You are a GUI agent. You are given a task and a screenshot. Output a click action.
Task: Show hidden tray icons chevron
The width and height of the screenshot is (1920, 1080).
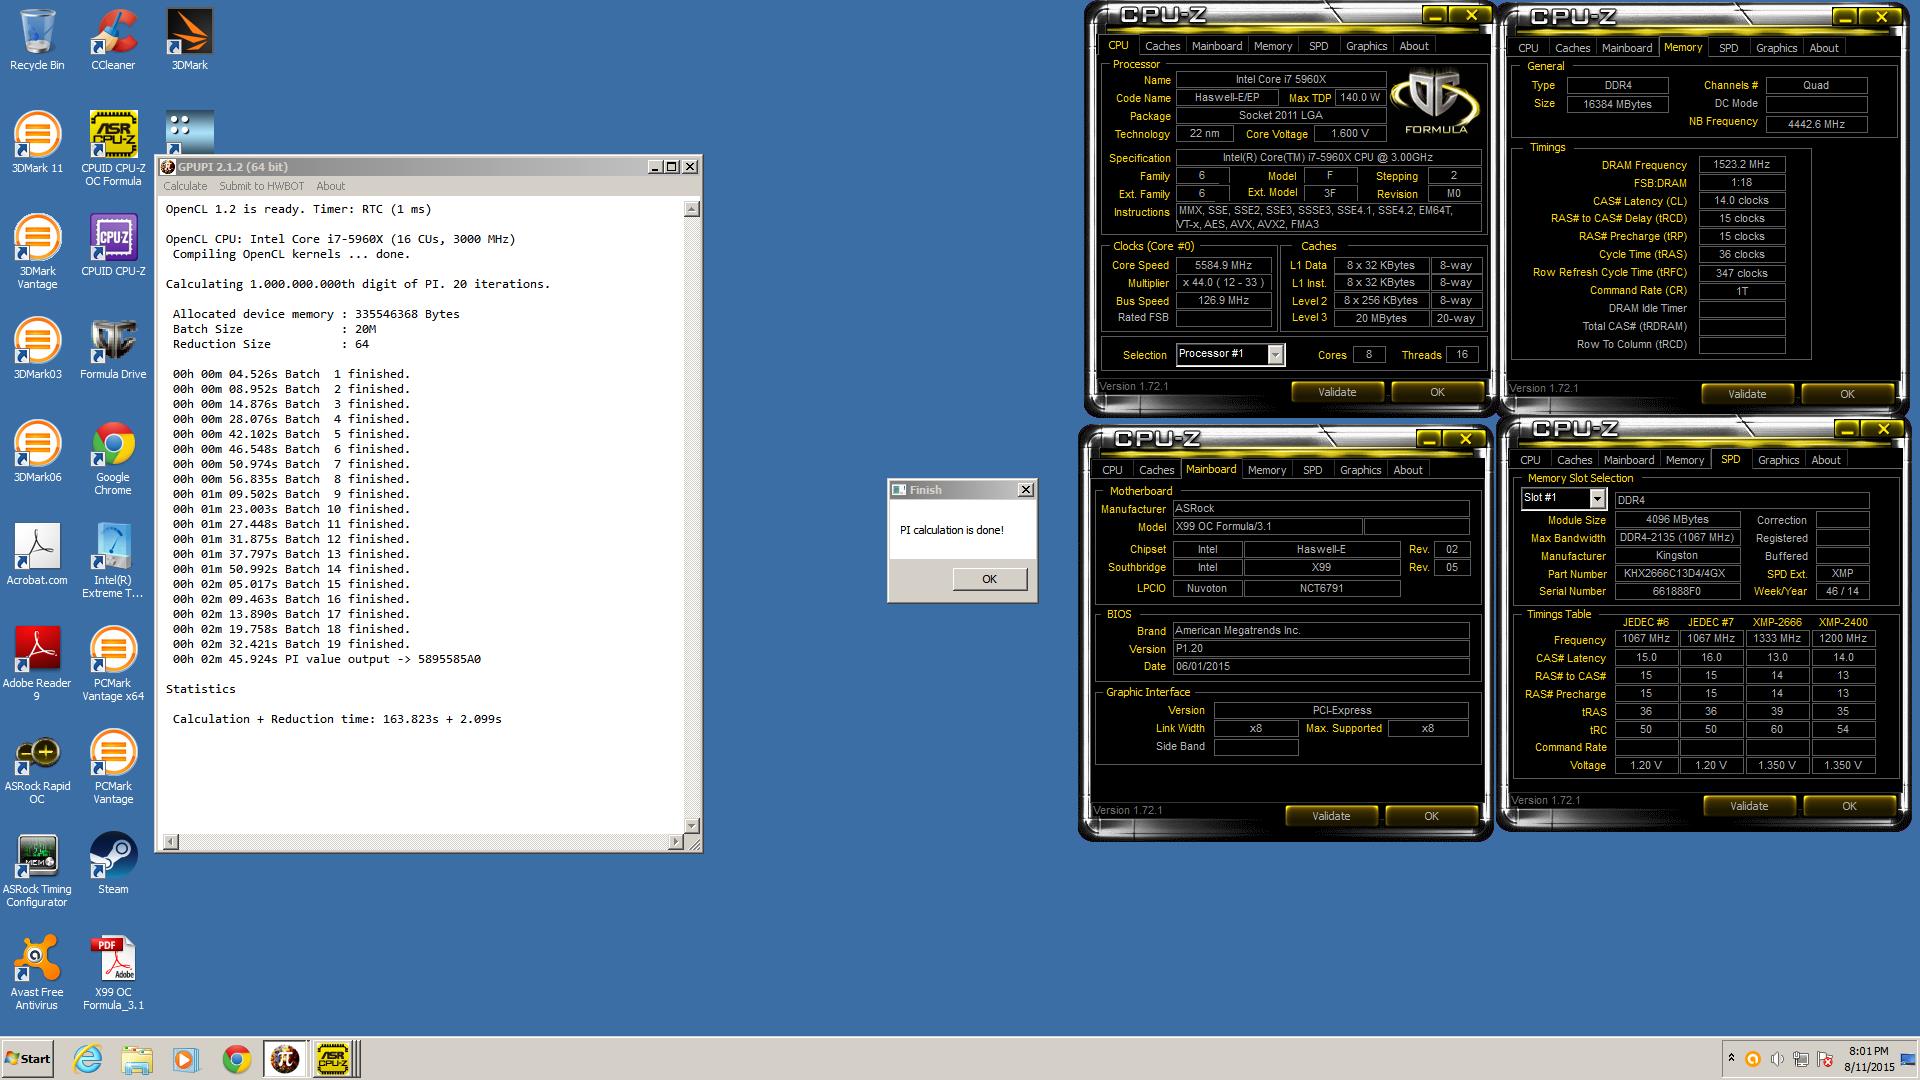point(1731,1058)
